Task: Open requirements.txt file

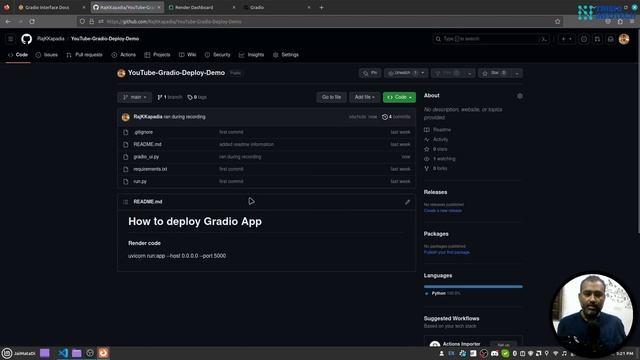Action: (x=150, y=169)
